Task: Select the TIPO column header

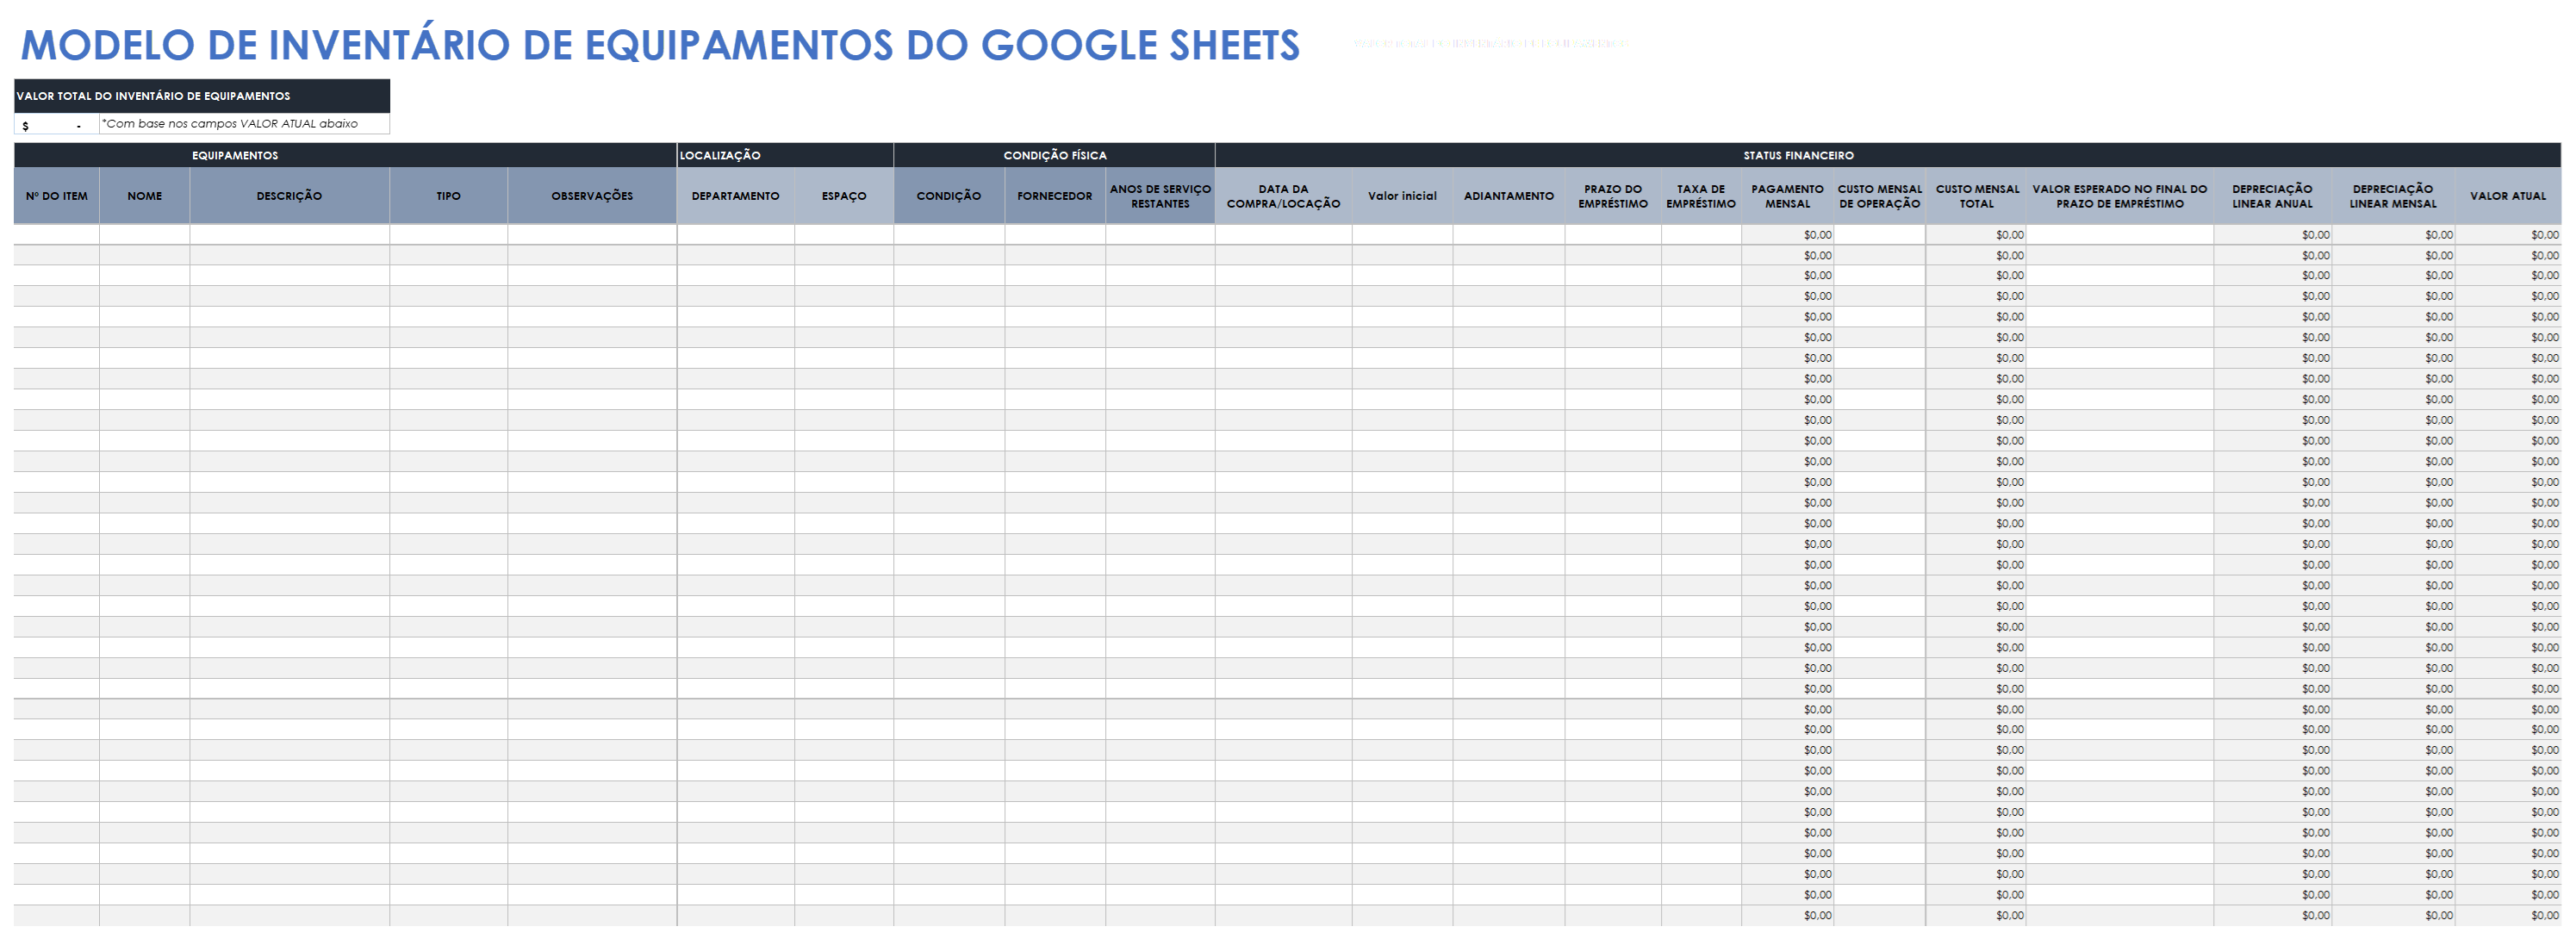Action: pos(448,196)
